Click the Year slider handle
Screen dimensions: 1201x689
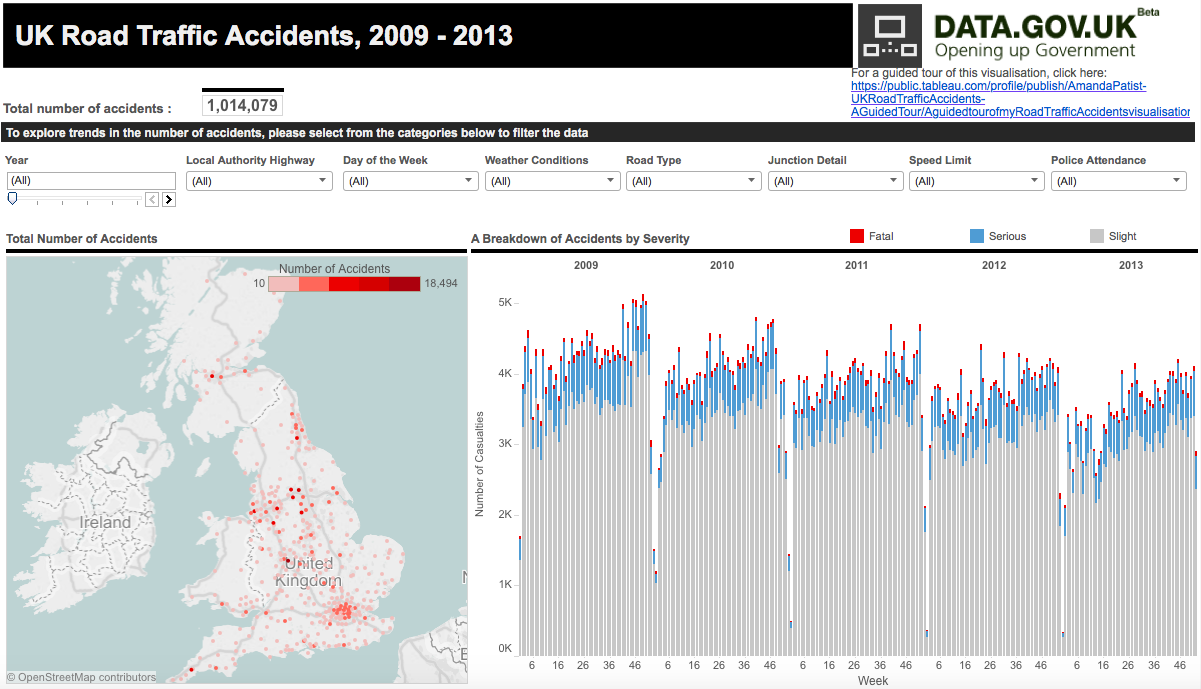[12, 199]
